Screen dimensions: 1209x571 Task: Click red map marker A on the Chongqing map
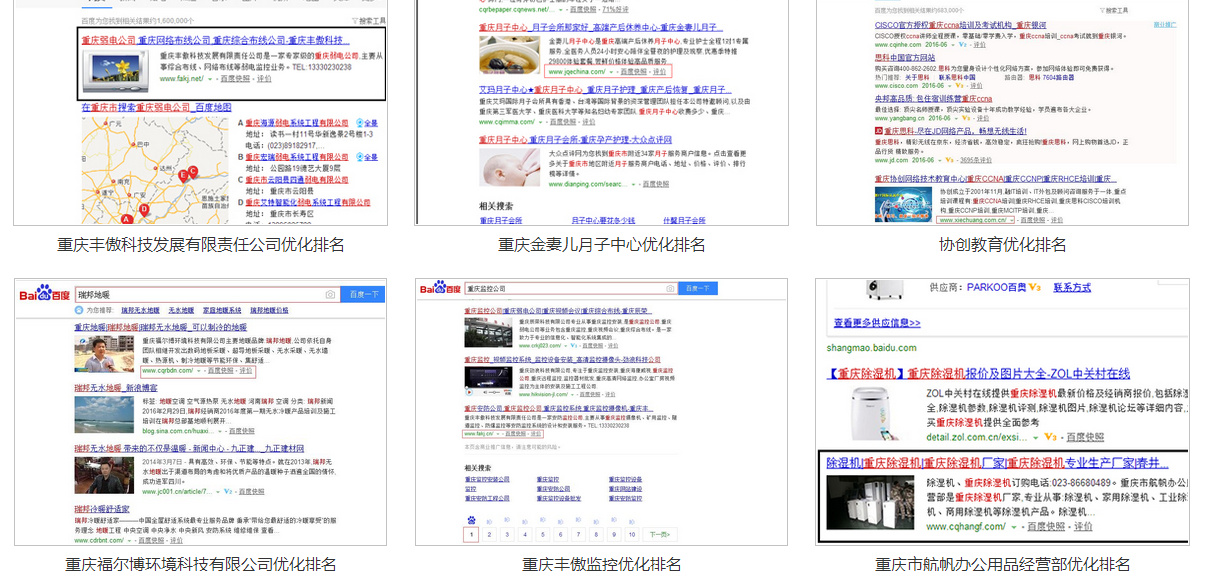pos(126,218)
